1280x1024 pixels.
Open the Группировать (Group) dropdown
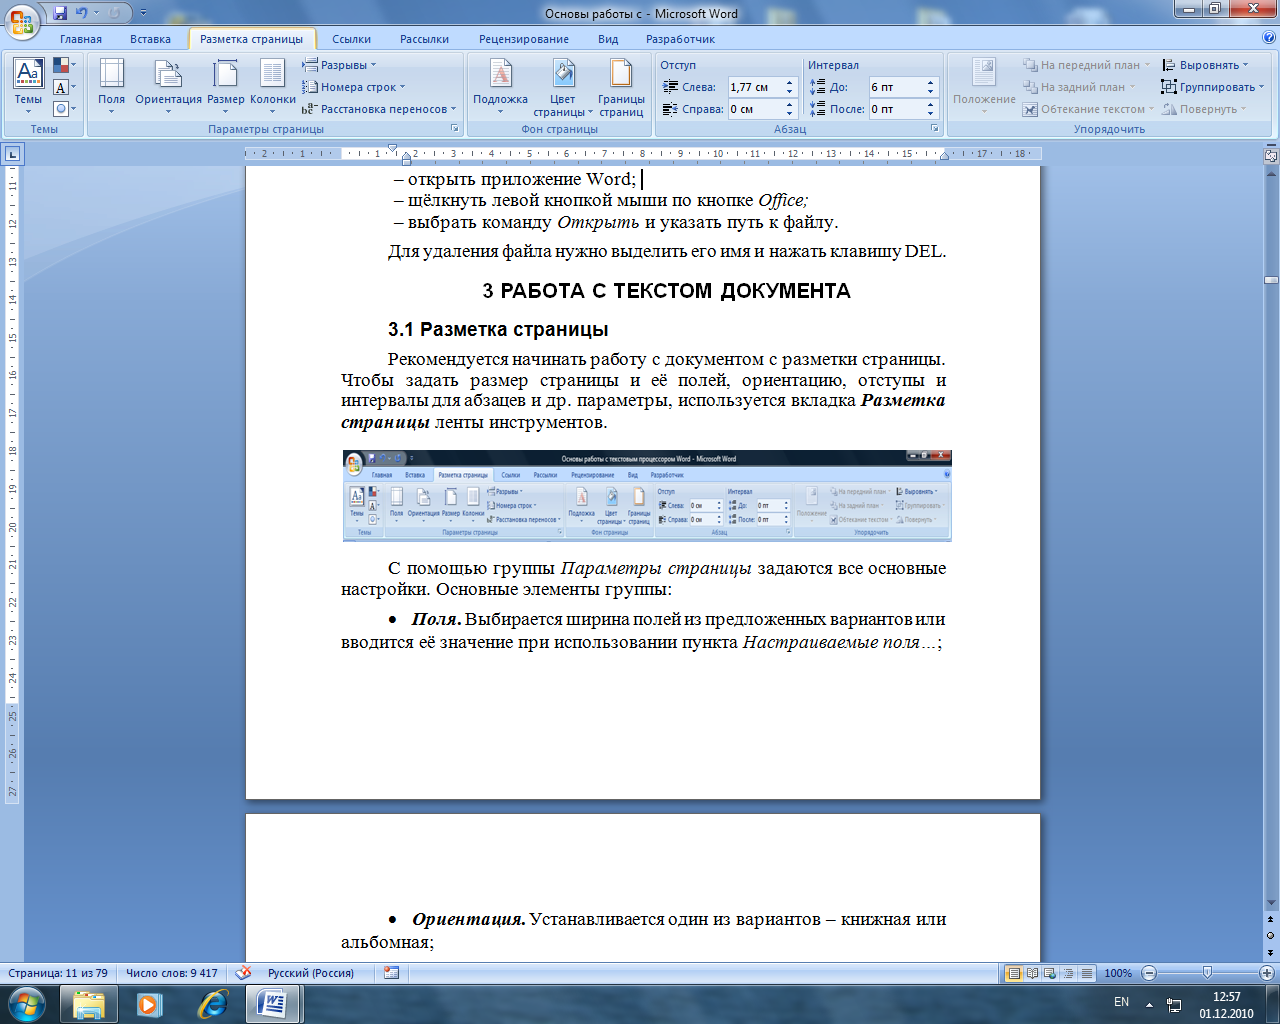point(1212,87)
